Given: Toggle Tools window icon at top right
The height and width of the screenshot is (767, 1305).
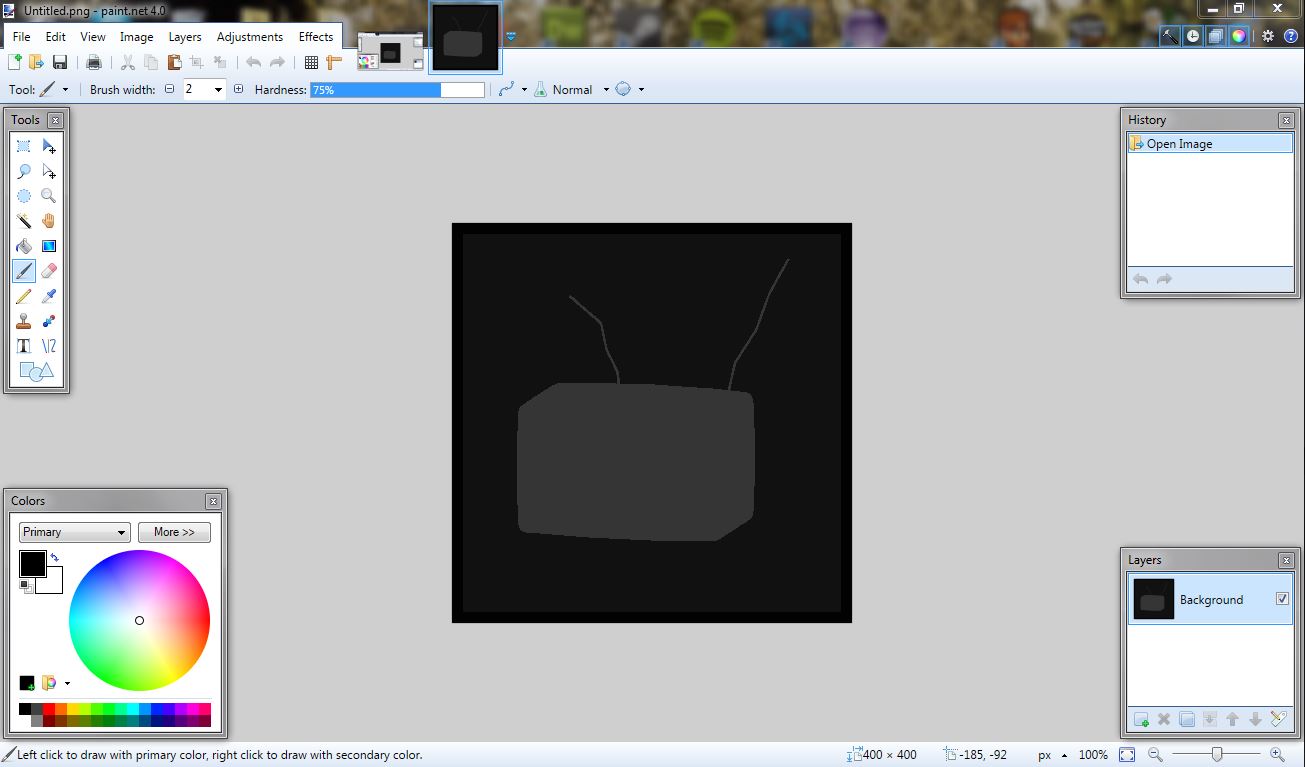Looking at the screenshot, I should 1170,36.
